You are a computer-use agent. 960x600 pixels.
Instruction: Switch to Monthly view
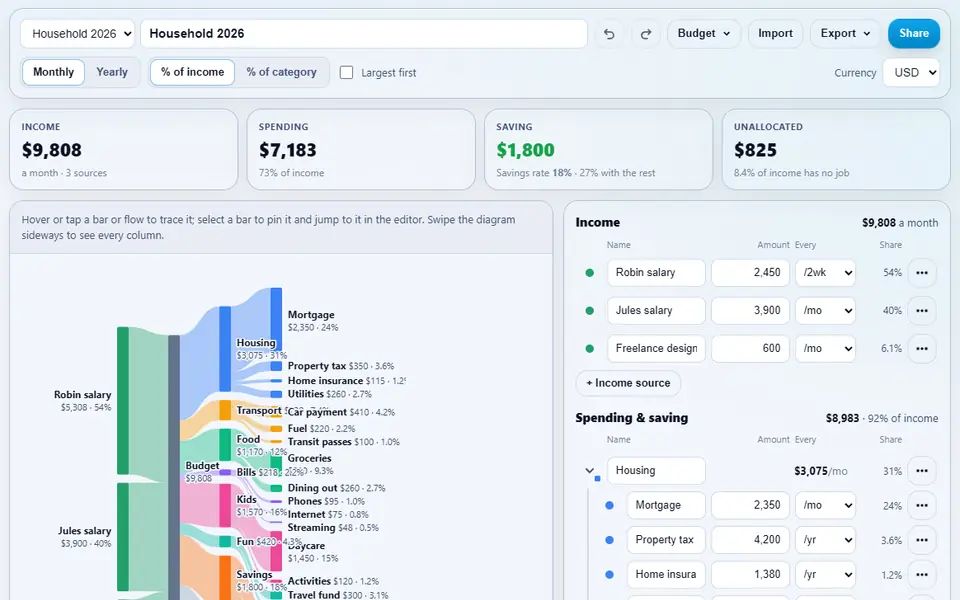tap(53, 72)
